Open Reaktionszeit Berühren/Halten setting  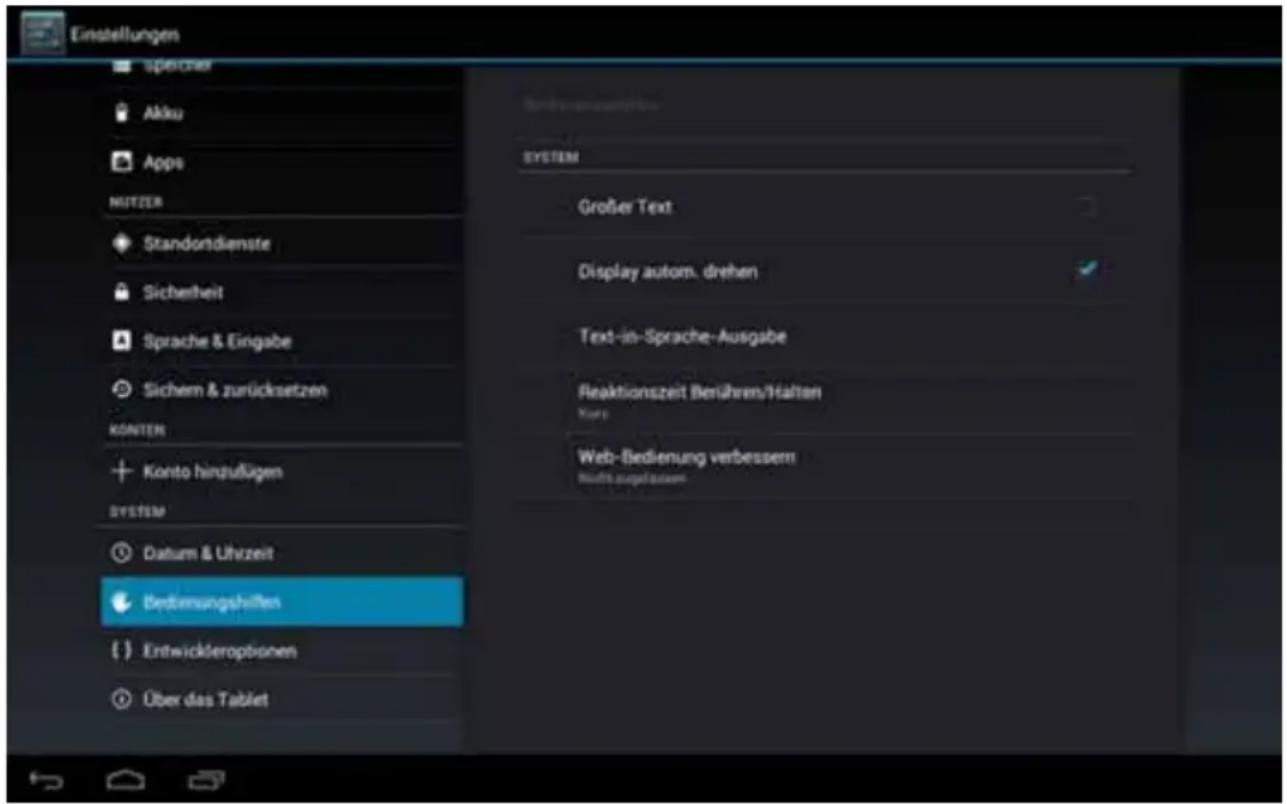[825, 401]
